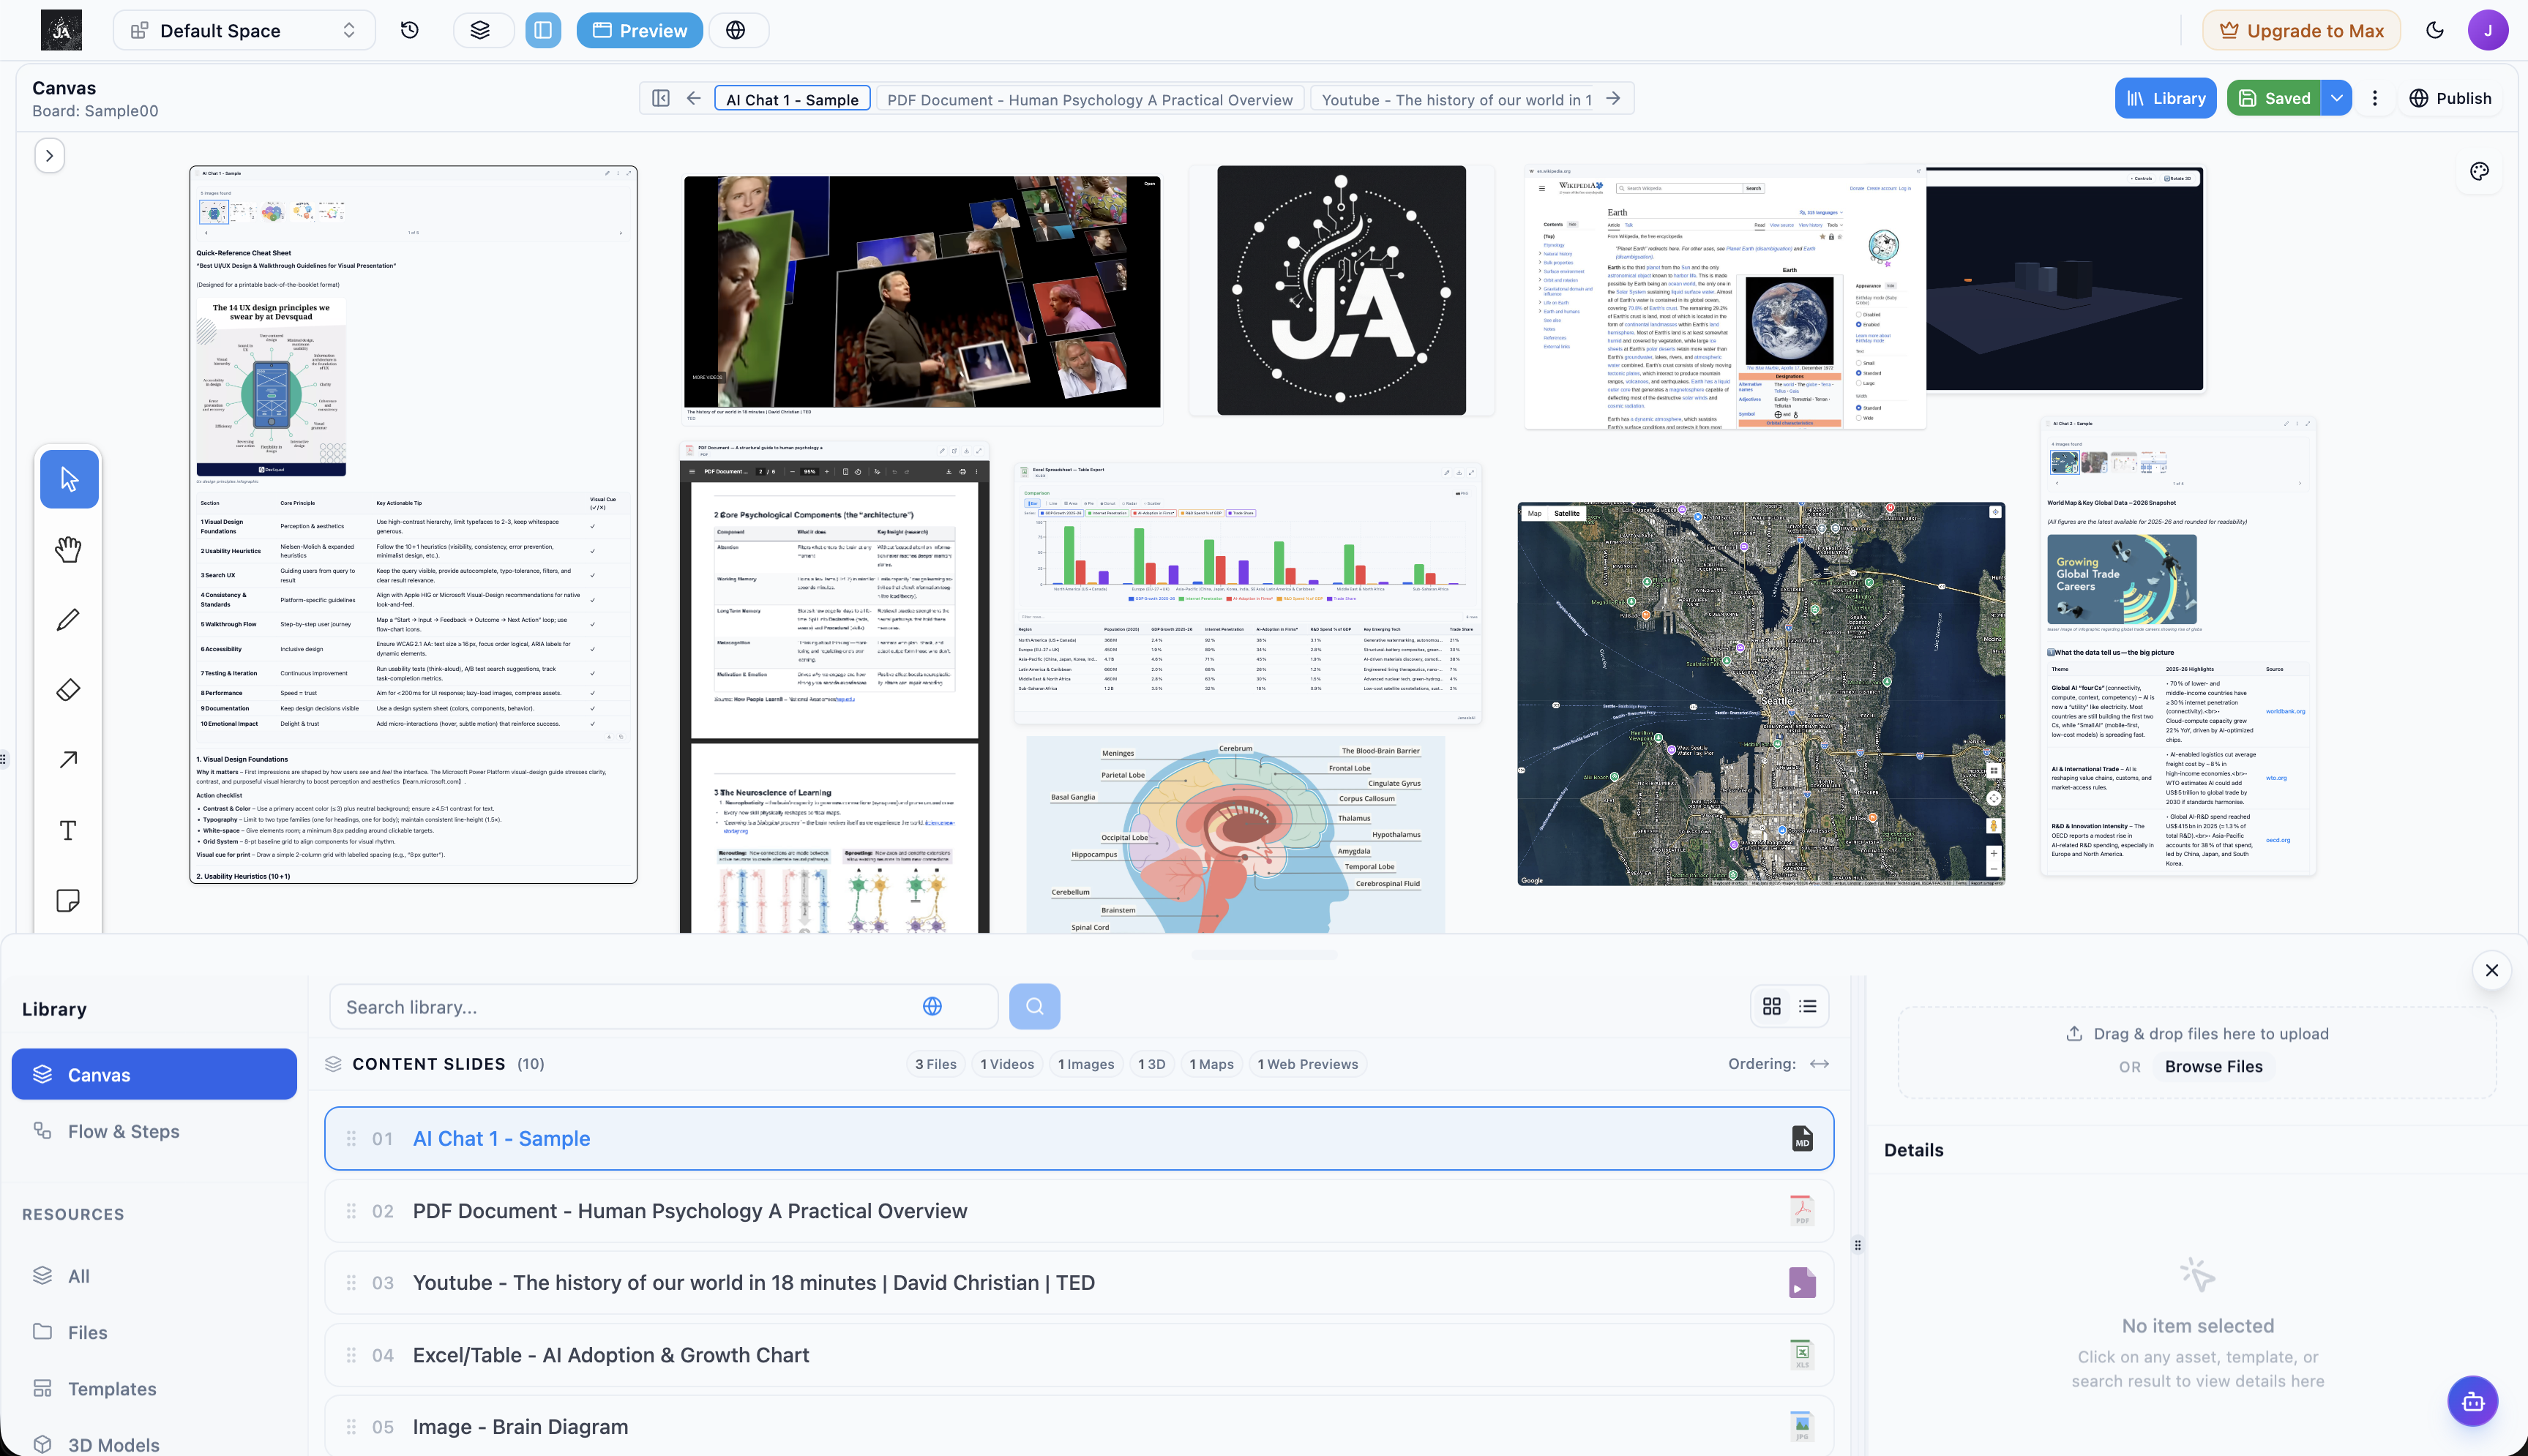Open the Saved button dropdown arrow

tap(2337, 98)
